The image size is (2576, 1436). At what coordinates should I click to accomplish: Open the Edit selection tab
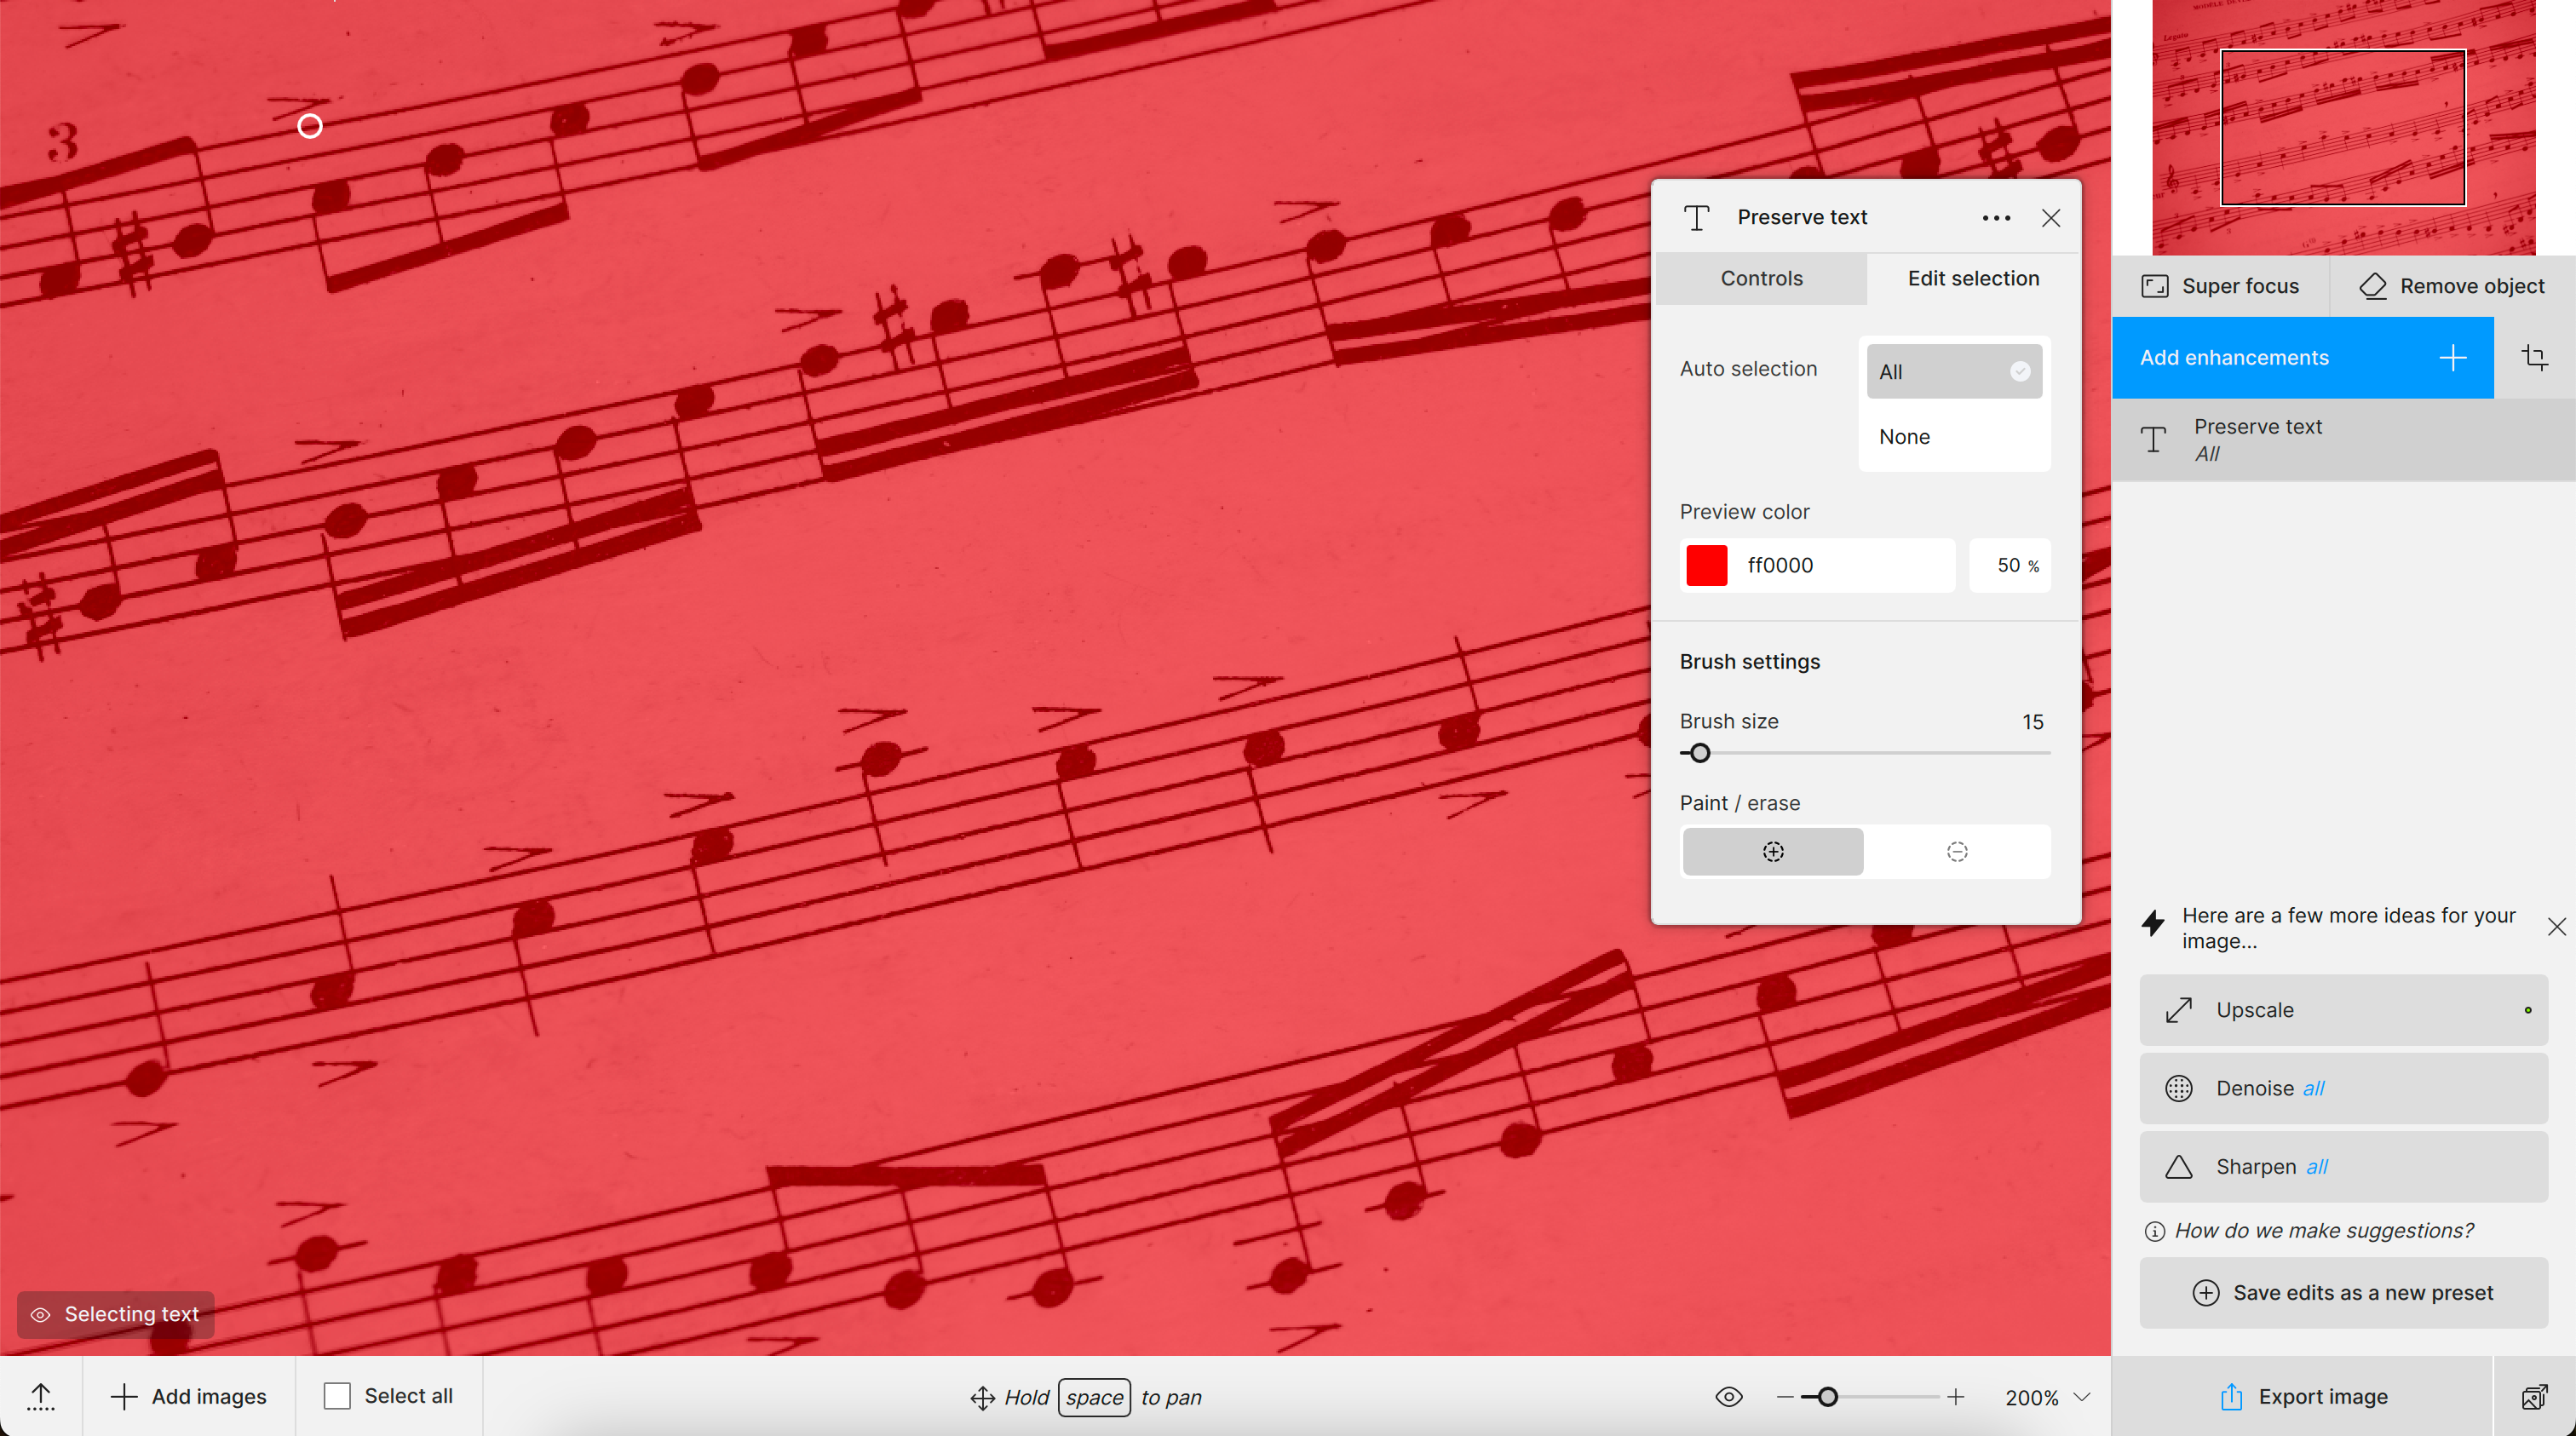1972,279
